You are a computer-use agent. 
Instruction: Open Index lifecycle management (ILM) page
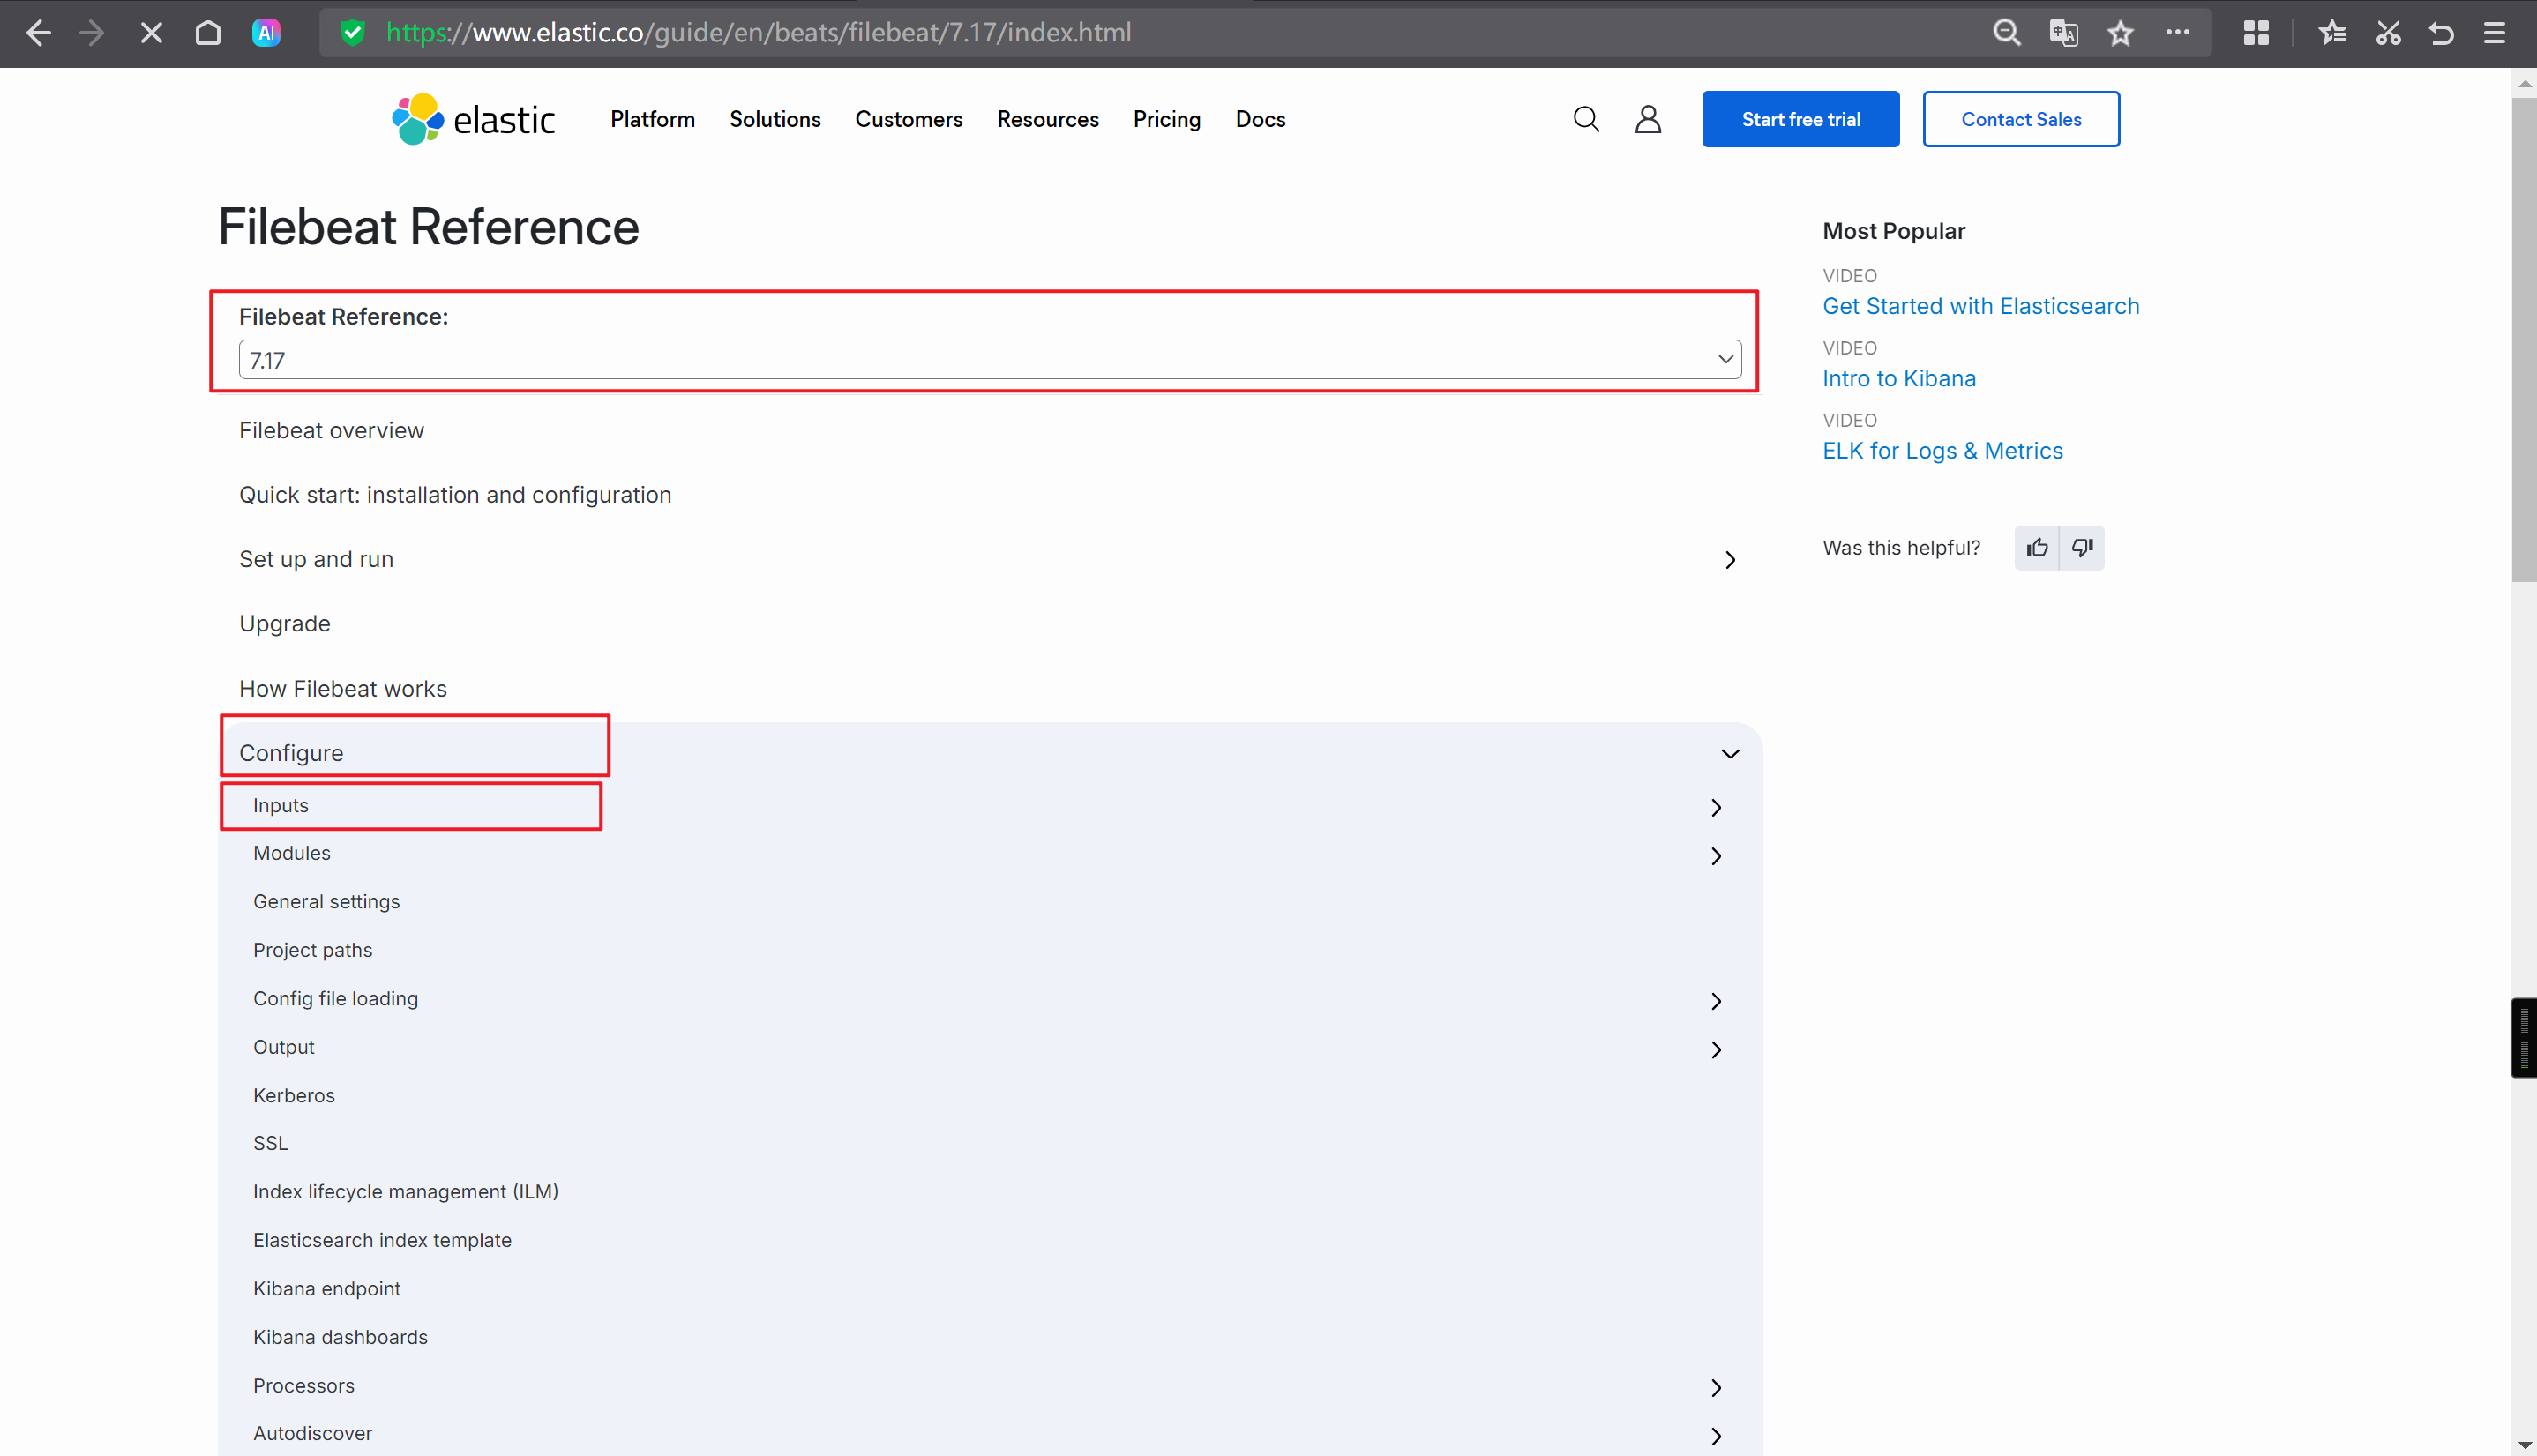click(405, 1192)
